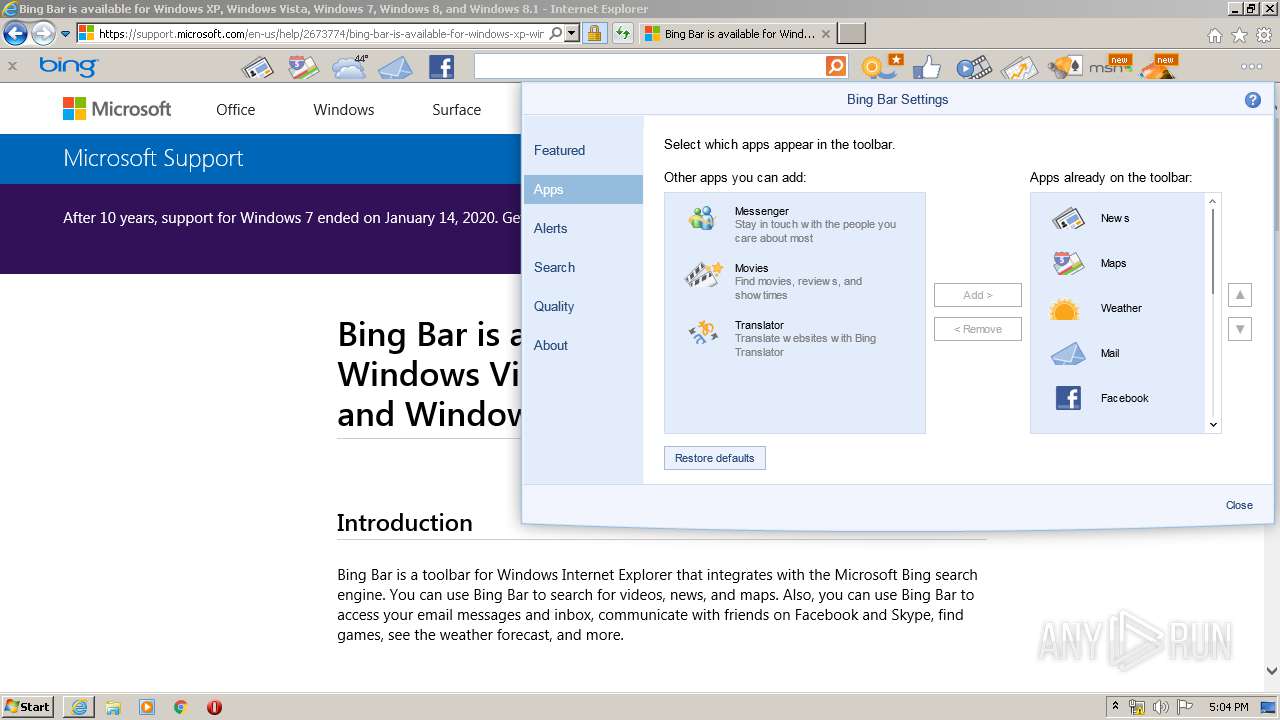Open the Office menu on Microsoft page
The height and width of the screenshot is (720, 1280).
pos(235,110)
